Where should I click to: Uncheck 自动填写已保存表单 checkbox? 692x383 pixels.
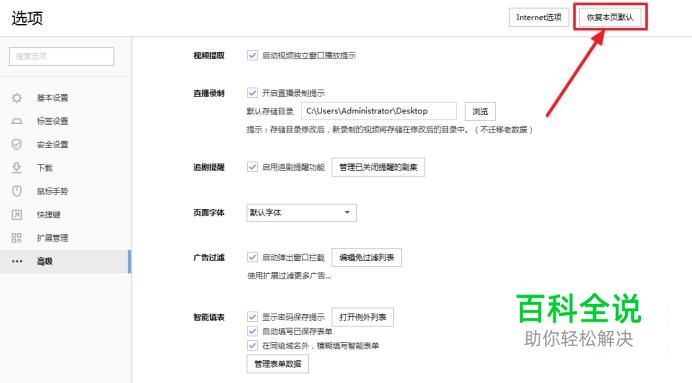click(x=252, y=331)
